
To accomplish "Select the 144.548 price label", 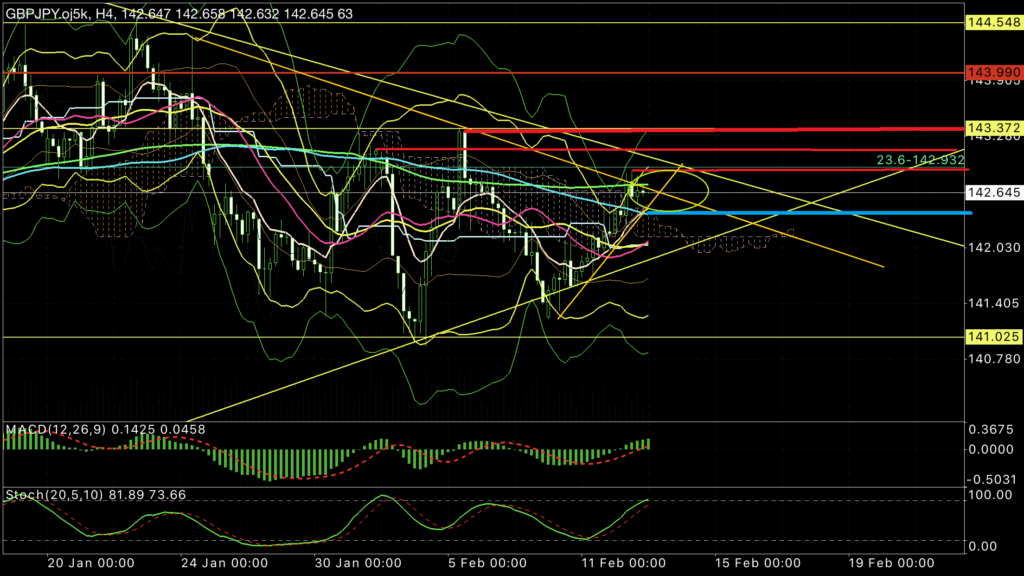I will click(994, 22).
